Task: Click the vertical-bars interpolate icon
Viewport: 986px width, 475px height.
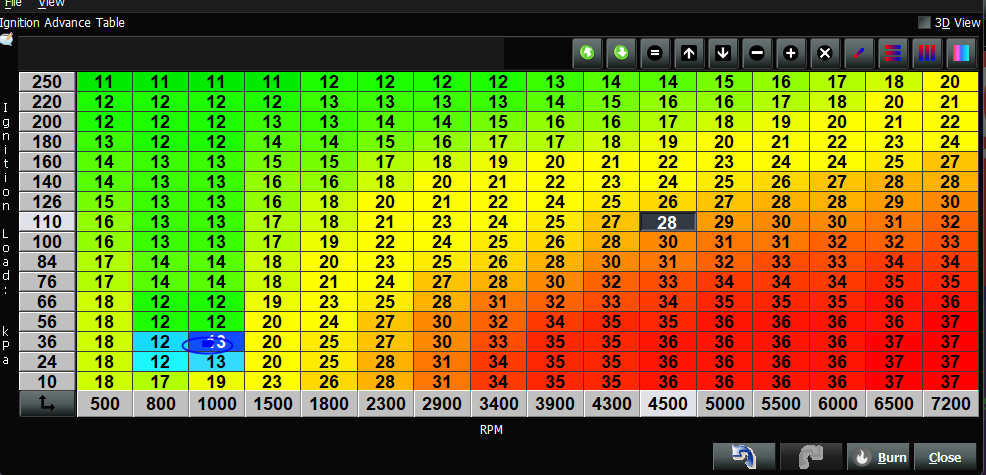Action: 927,53
